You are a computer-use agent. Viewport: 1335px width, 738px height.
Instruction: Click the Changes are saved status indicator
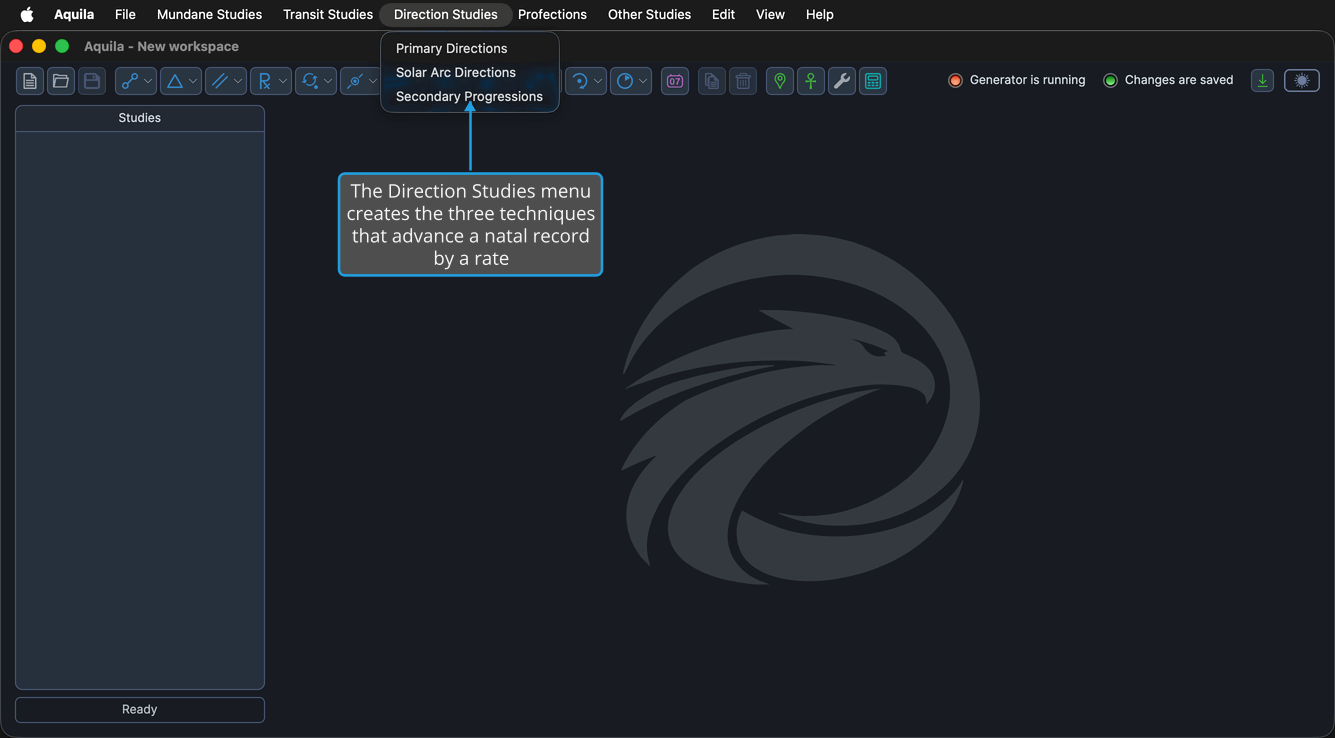point(1168,80)
